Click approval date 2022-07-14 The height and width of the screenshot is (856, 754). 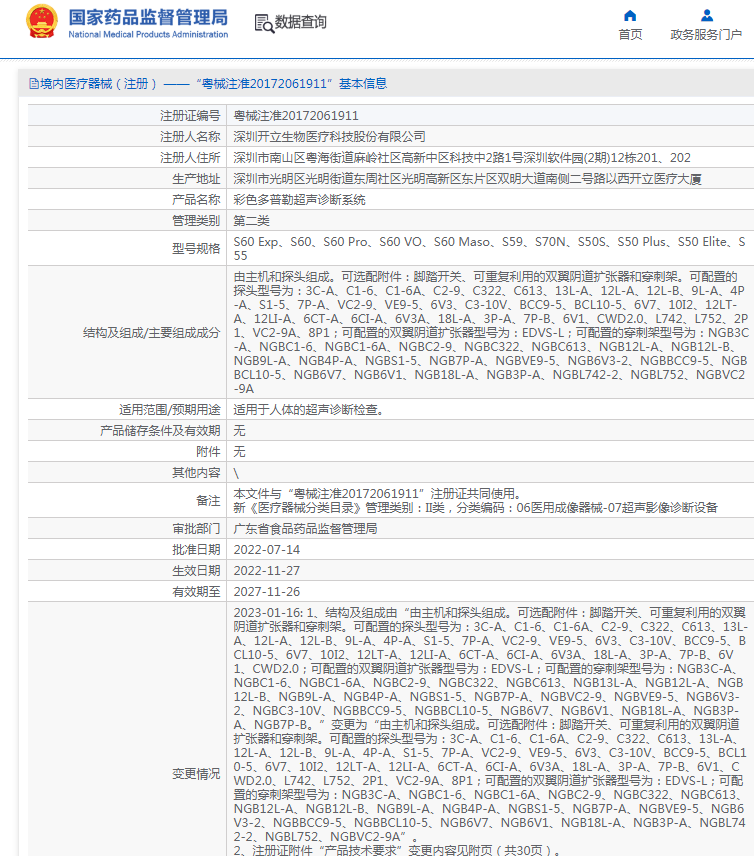pos(267,550)
